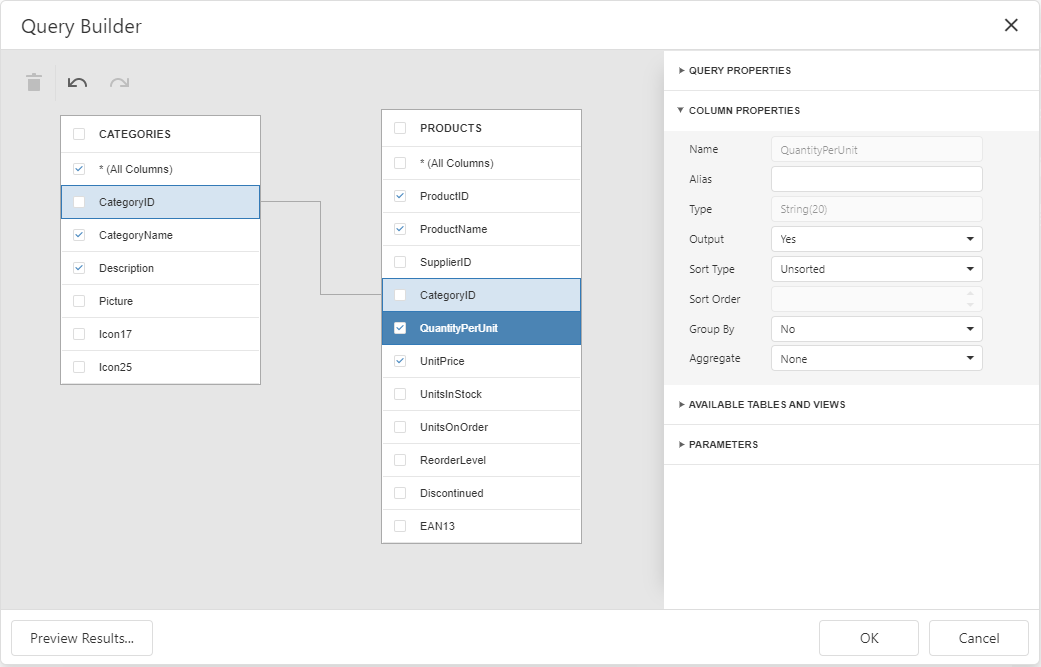Image resolution: width=1041 pixels, height=667 pixels.
Task: Close the Query Builder dialog
Action: [x=1011, y=25]
